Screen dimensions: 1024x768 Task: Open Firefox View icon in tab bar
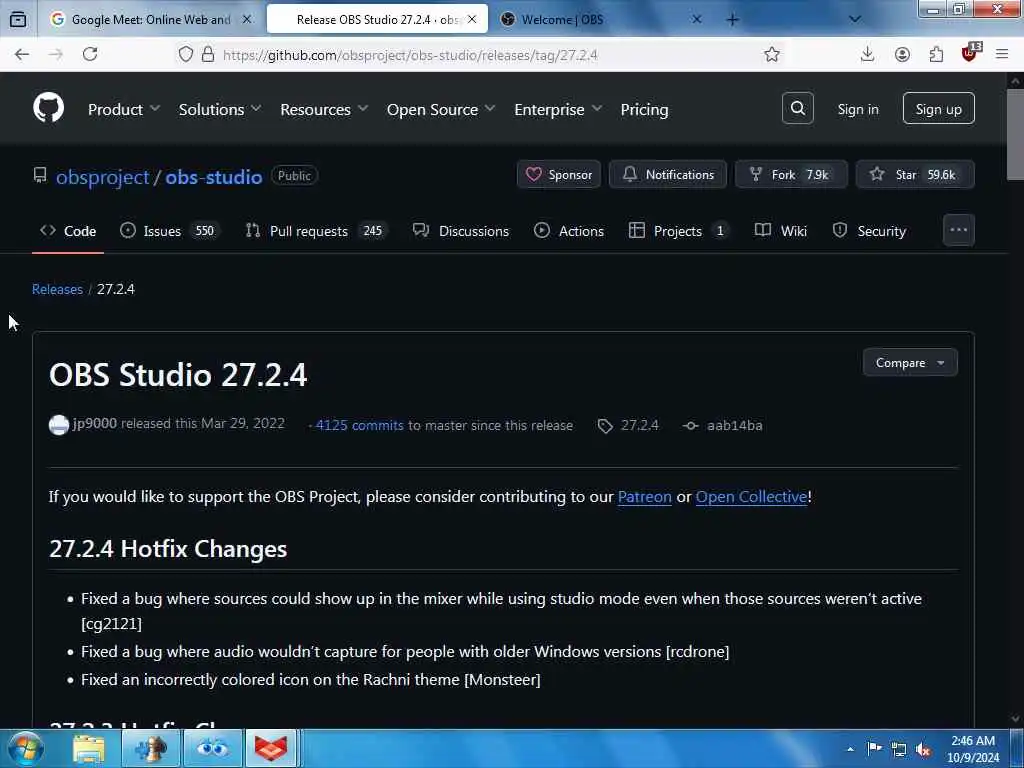pos(18,20)
